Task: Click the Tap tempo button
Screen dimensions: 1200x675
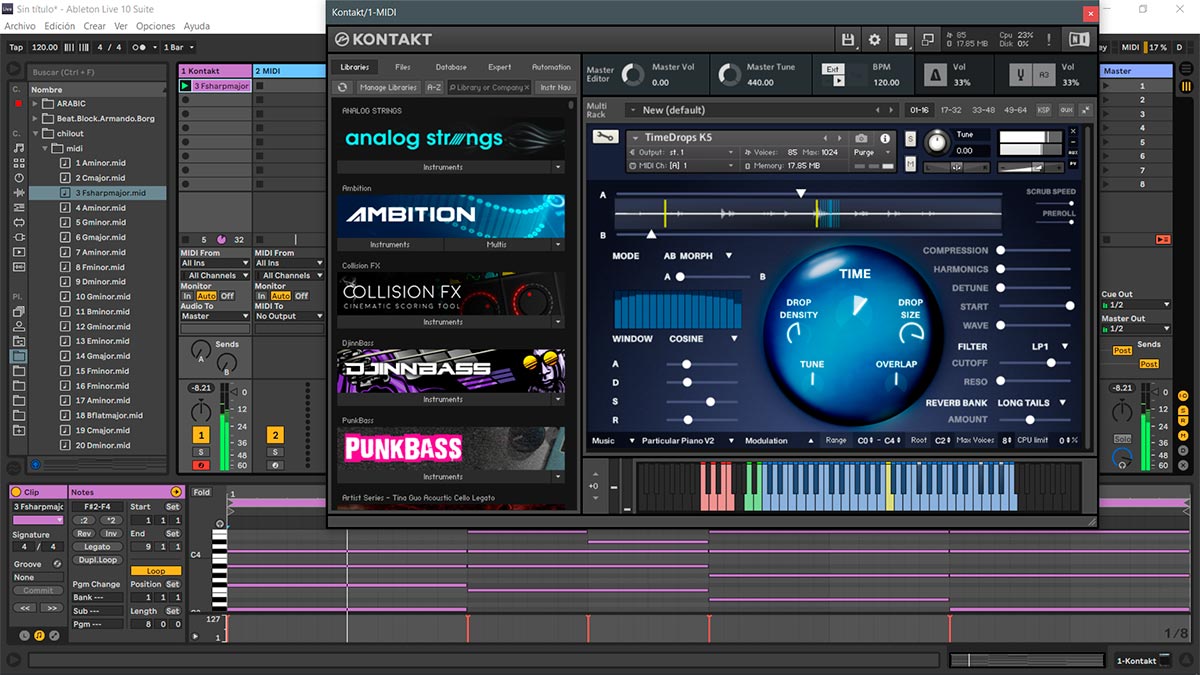Action: 15,47
